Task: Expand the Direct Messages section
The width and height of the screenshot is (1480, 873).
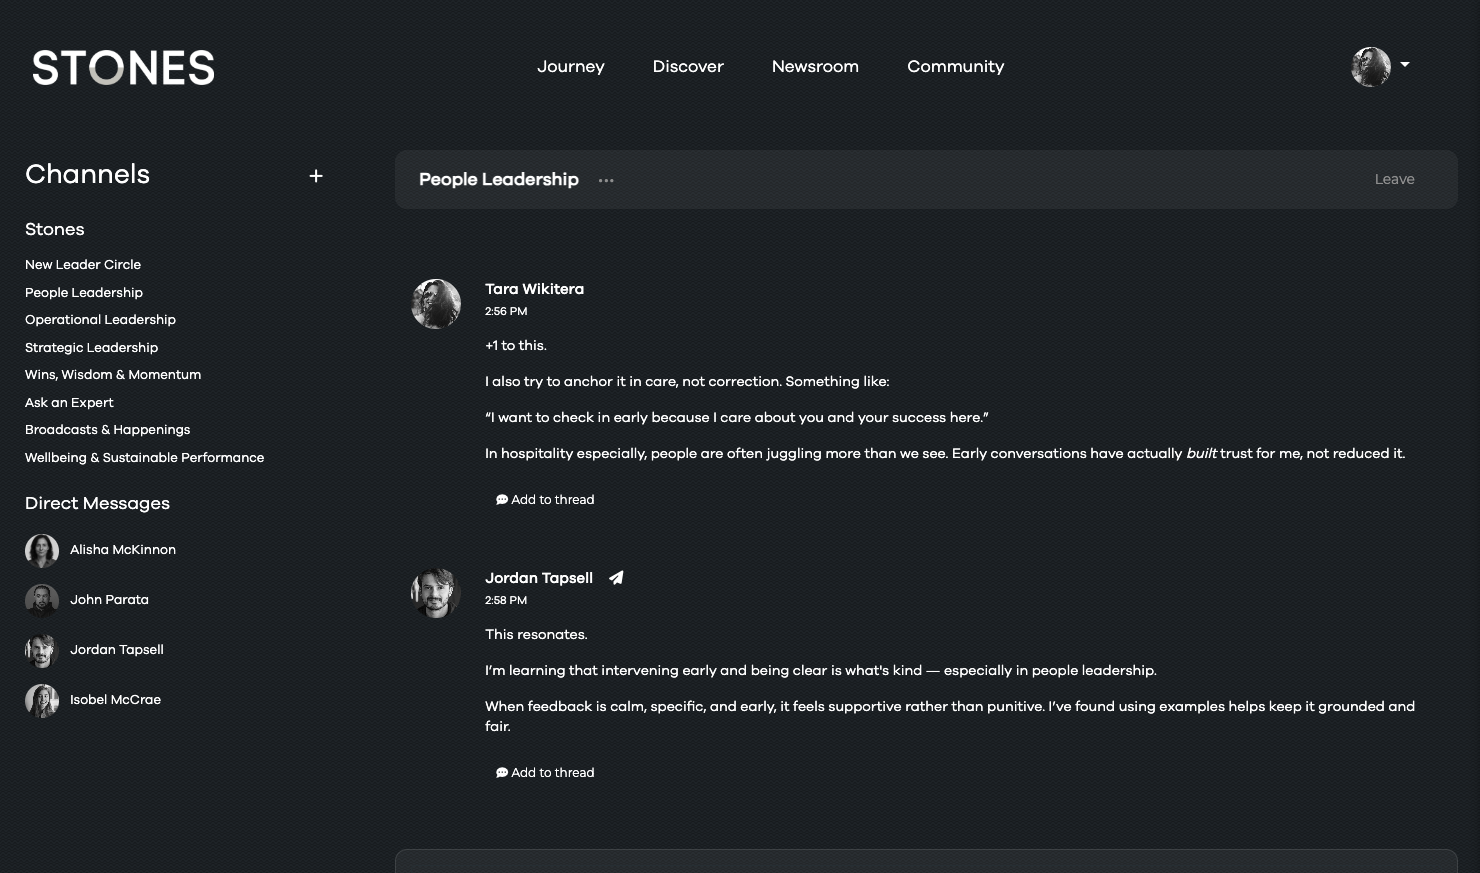Action: tap(97, 503)
